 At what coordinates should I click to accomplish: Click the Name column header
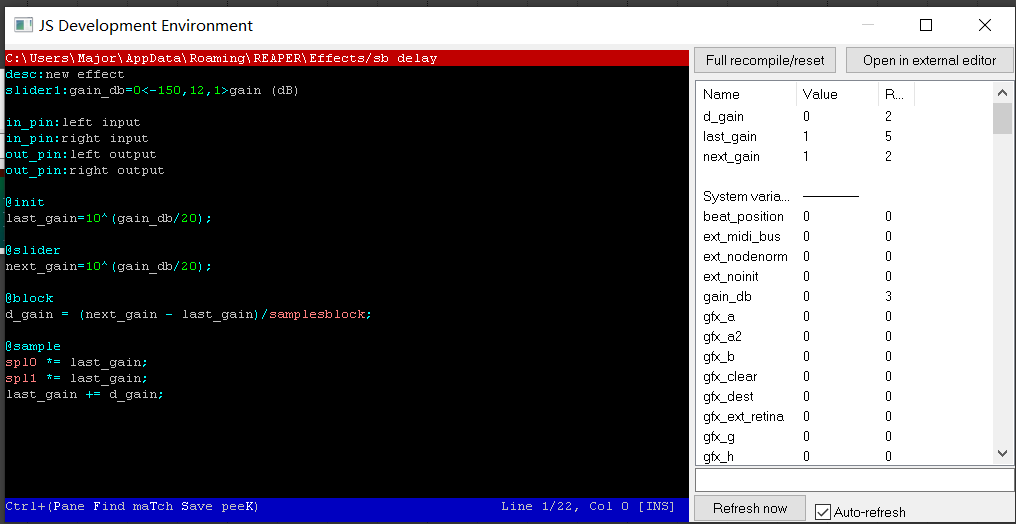(746, 95)
